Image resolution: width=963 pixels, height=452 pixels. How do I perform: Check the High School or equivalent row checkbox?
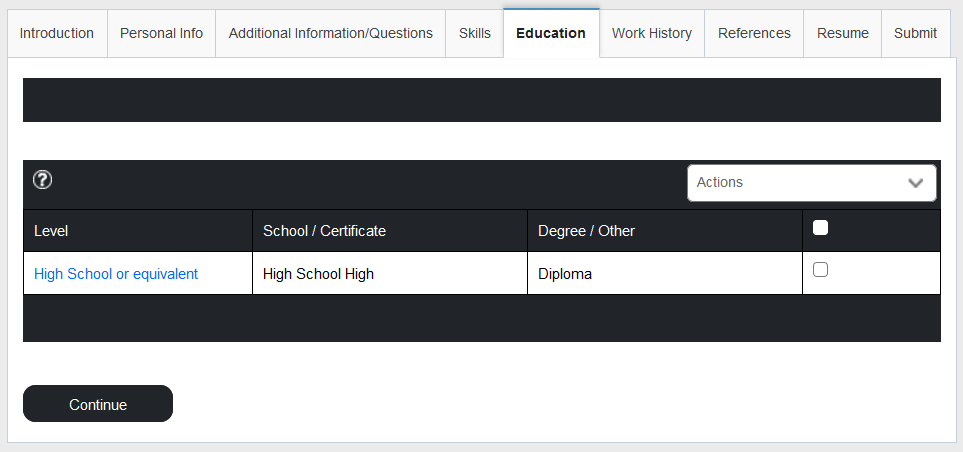pos(820,270)
